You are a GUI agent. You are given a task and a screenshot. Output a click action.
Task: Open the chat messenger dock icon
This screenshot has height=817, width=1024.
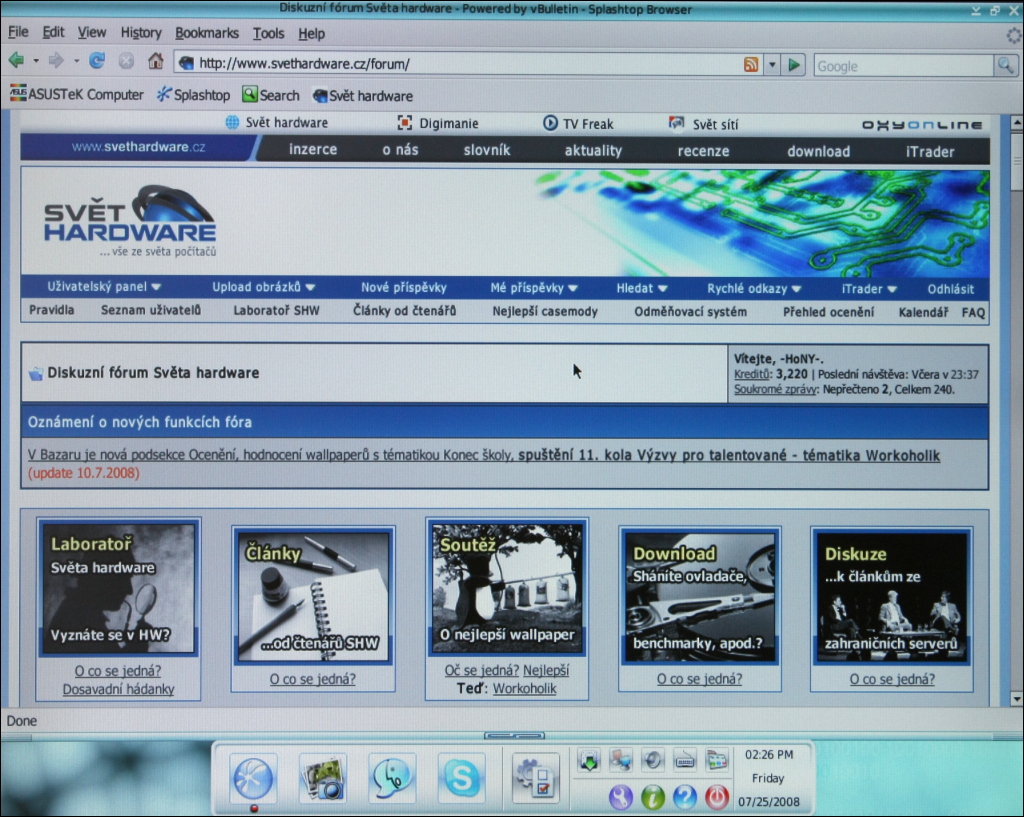(x=392, y=778)
